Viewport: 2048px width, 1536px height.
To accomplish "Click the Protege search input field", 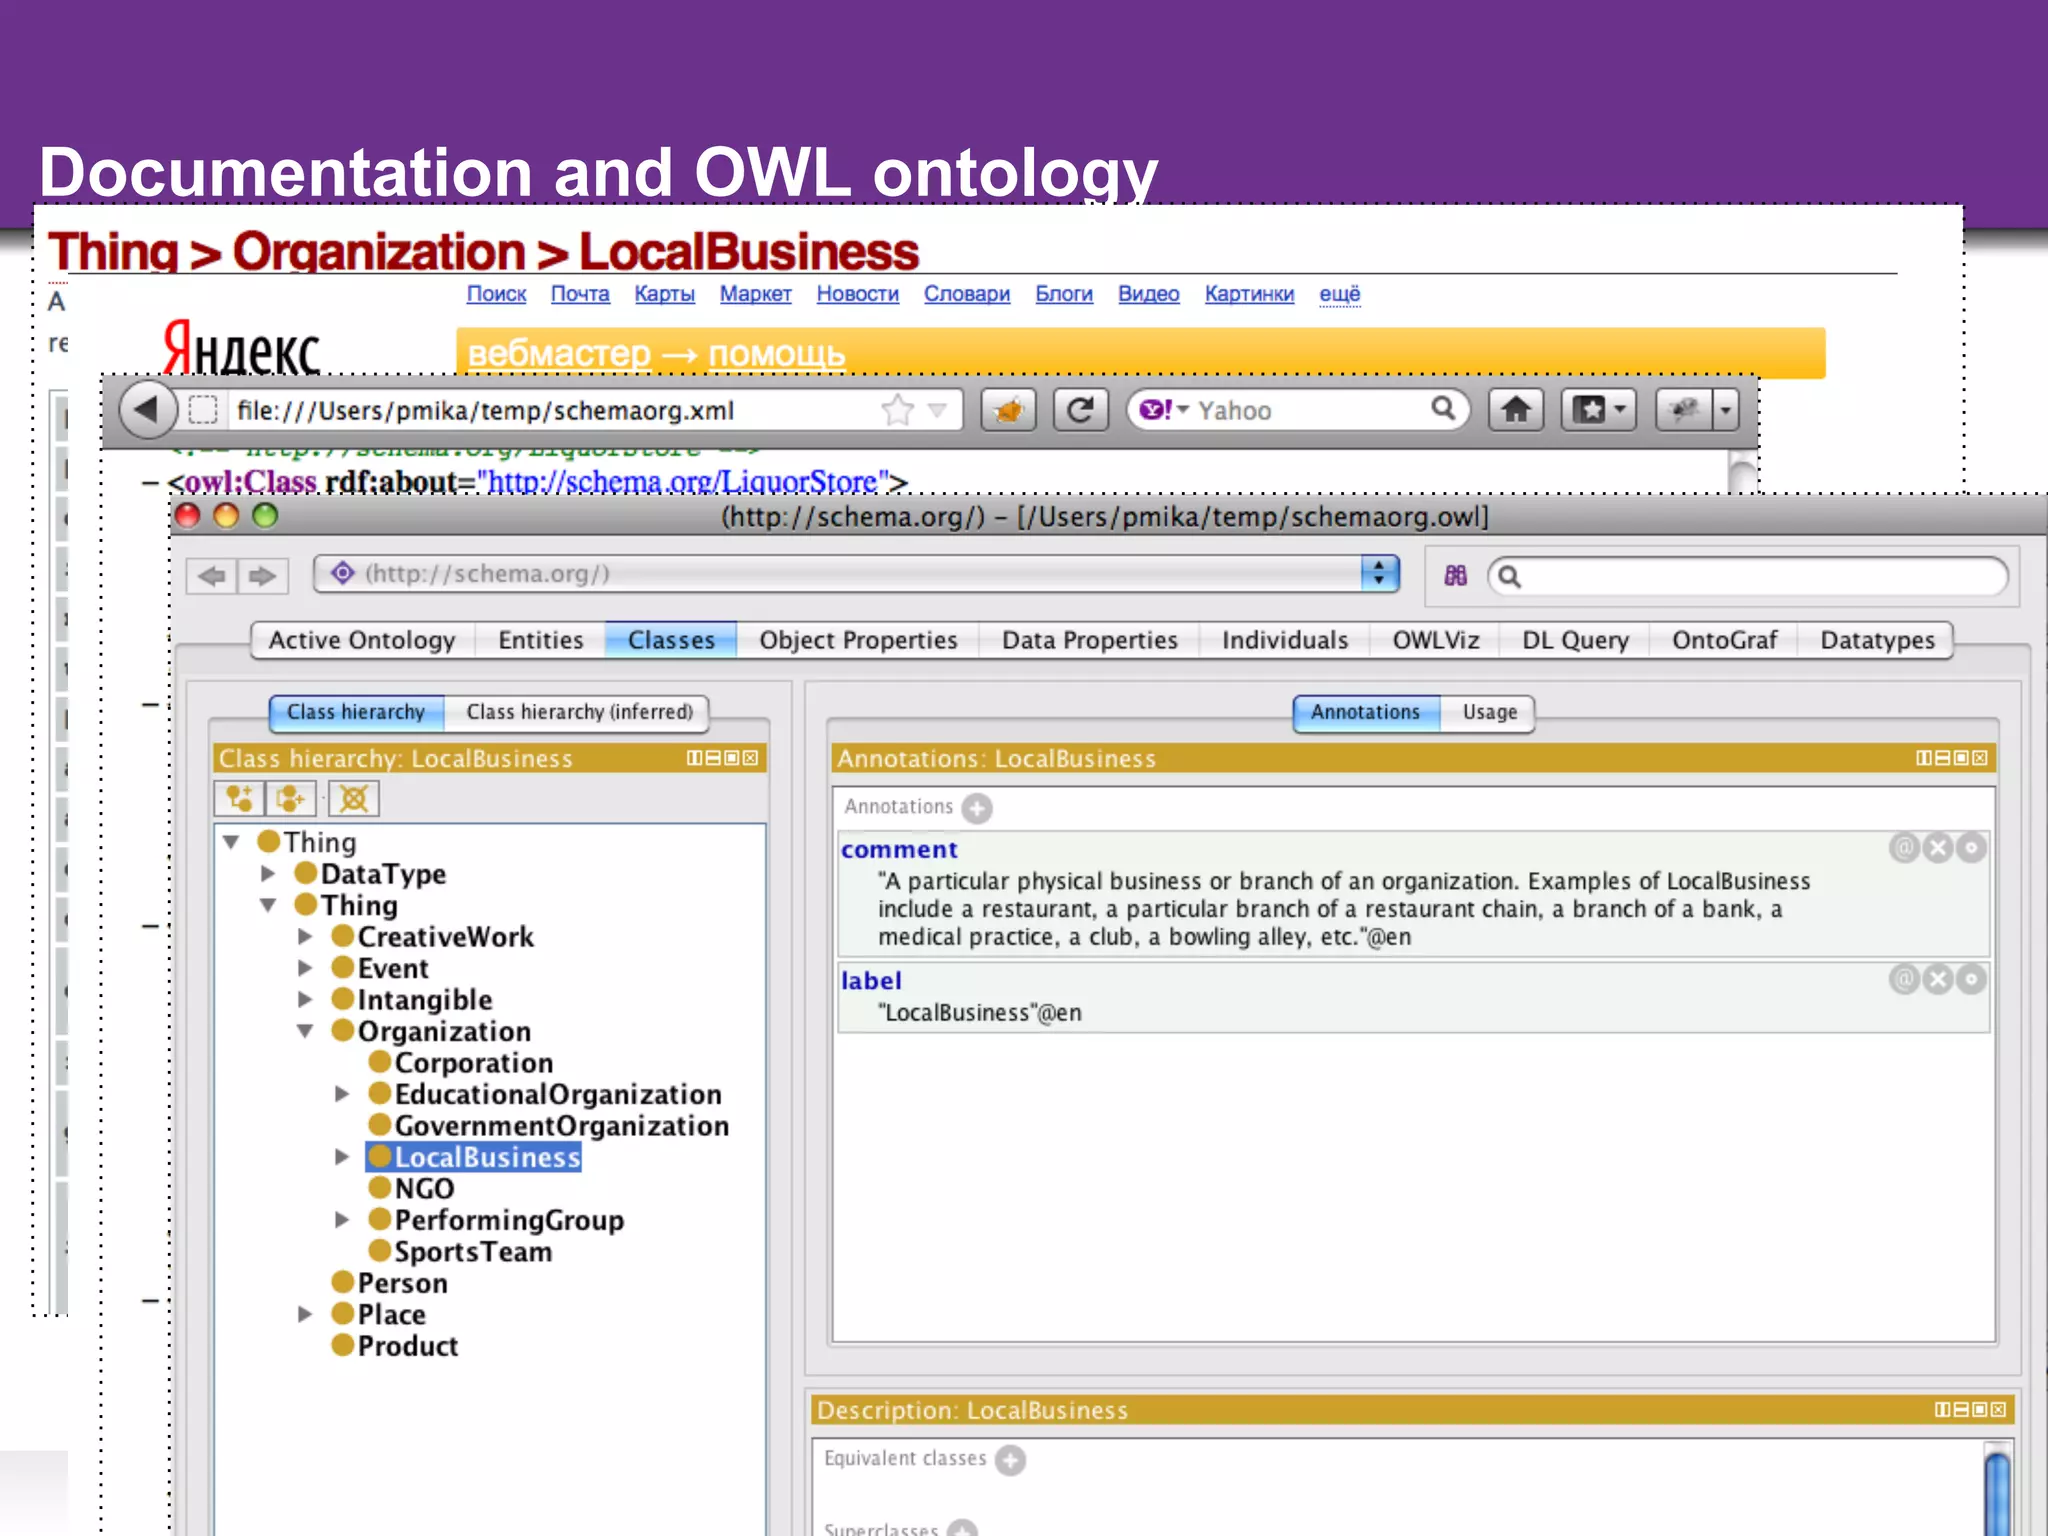I will coord(1747,576).
